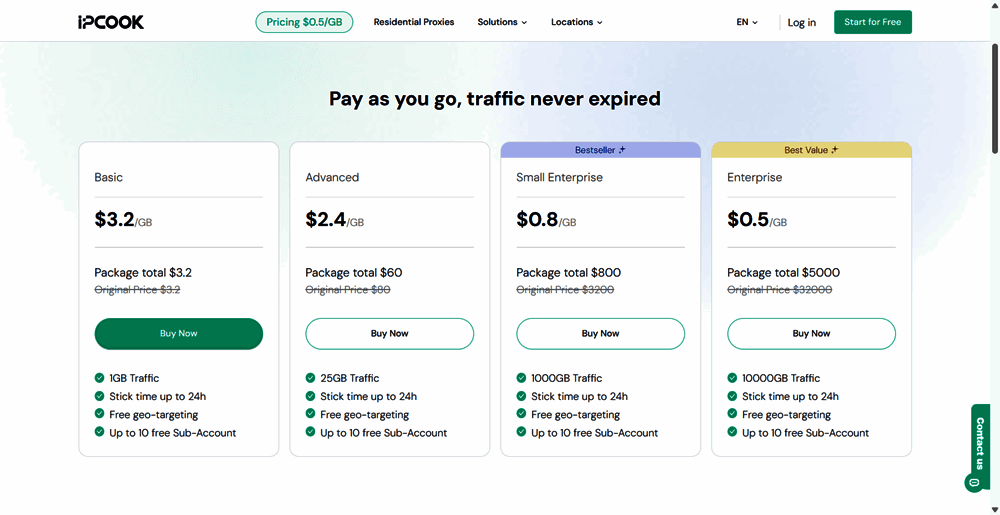Open the Residential Proxies menu item

[414, 22]
